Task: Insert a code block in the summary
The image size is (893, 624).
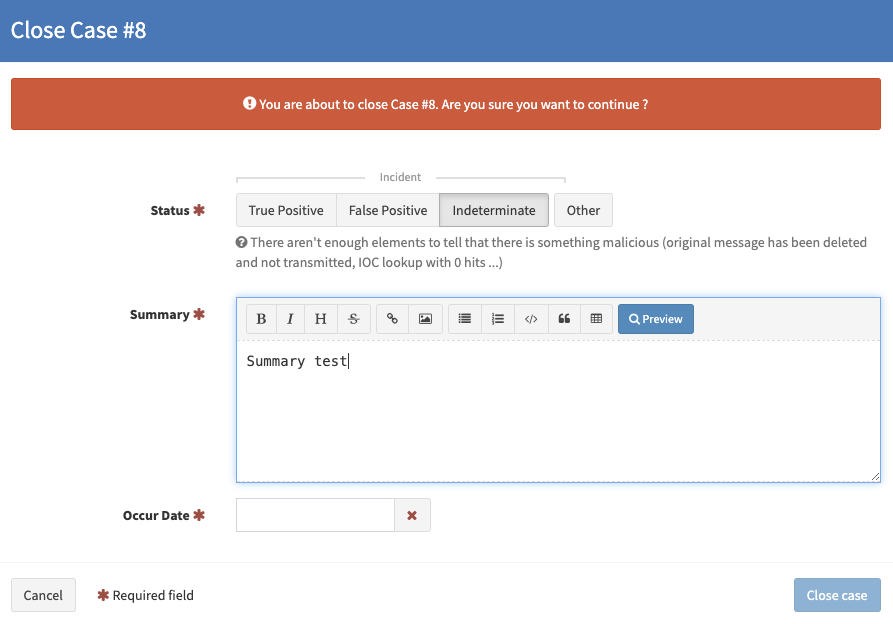Action: [530, 318]
